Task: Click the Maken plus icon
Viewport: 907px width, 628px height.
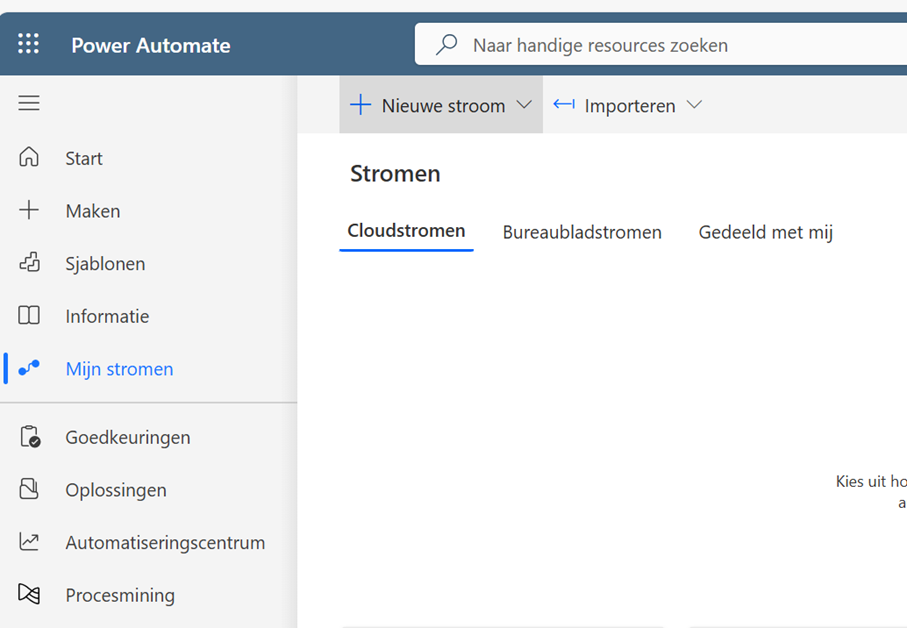Action: (x=29, y=210)
